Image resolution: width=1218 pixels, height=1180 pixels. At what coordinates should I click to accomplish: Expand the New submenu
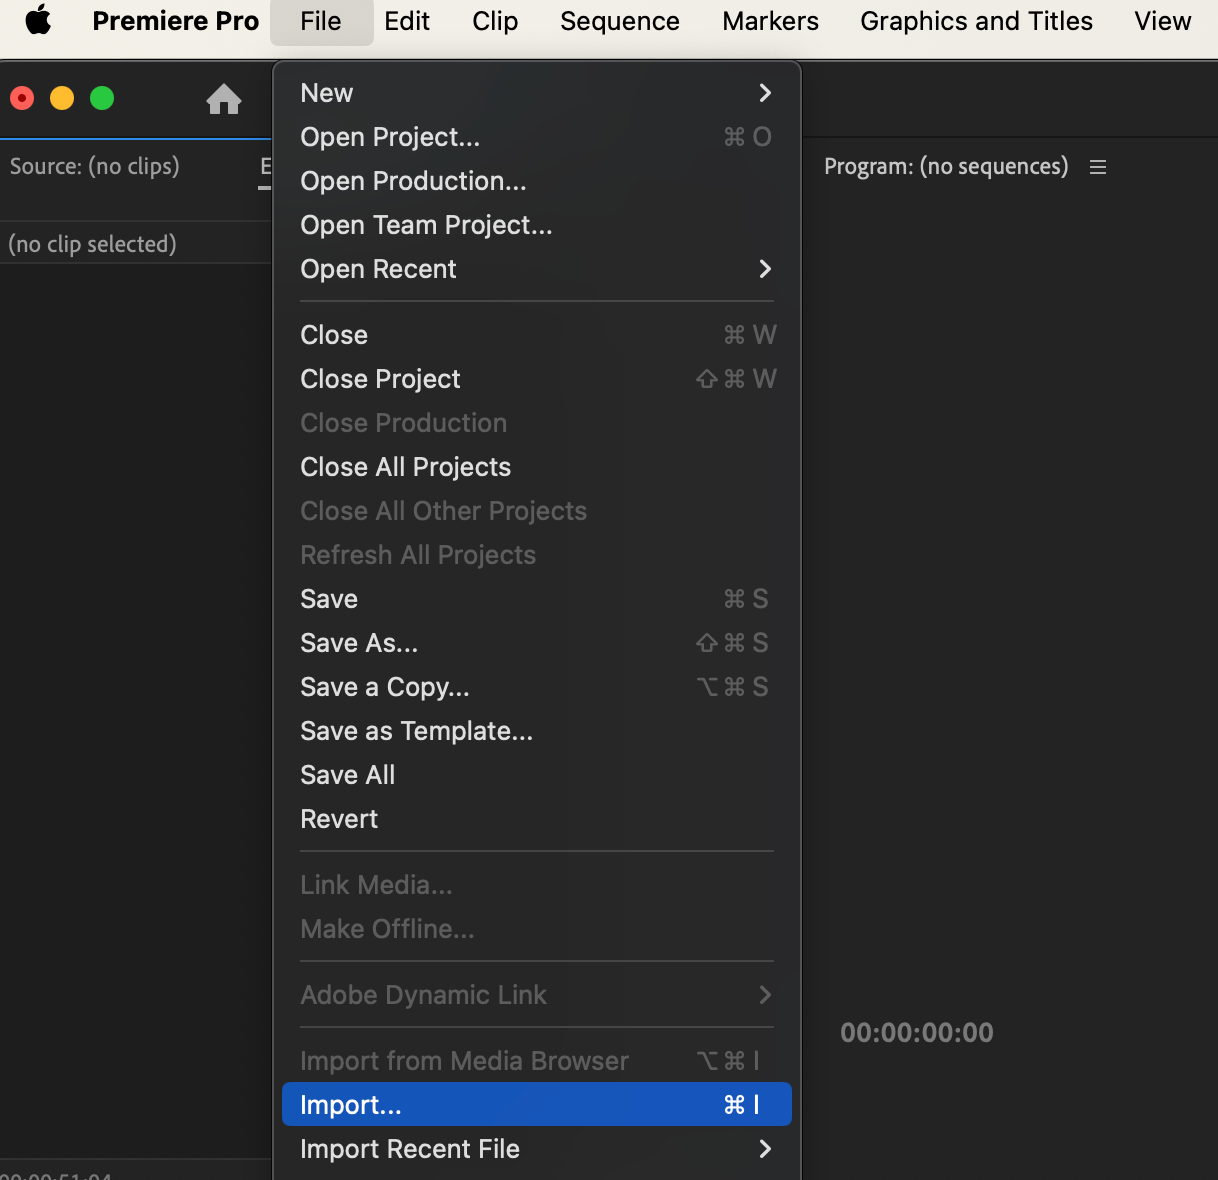click(x=537, y=93)
